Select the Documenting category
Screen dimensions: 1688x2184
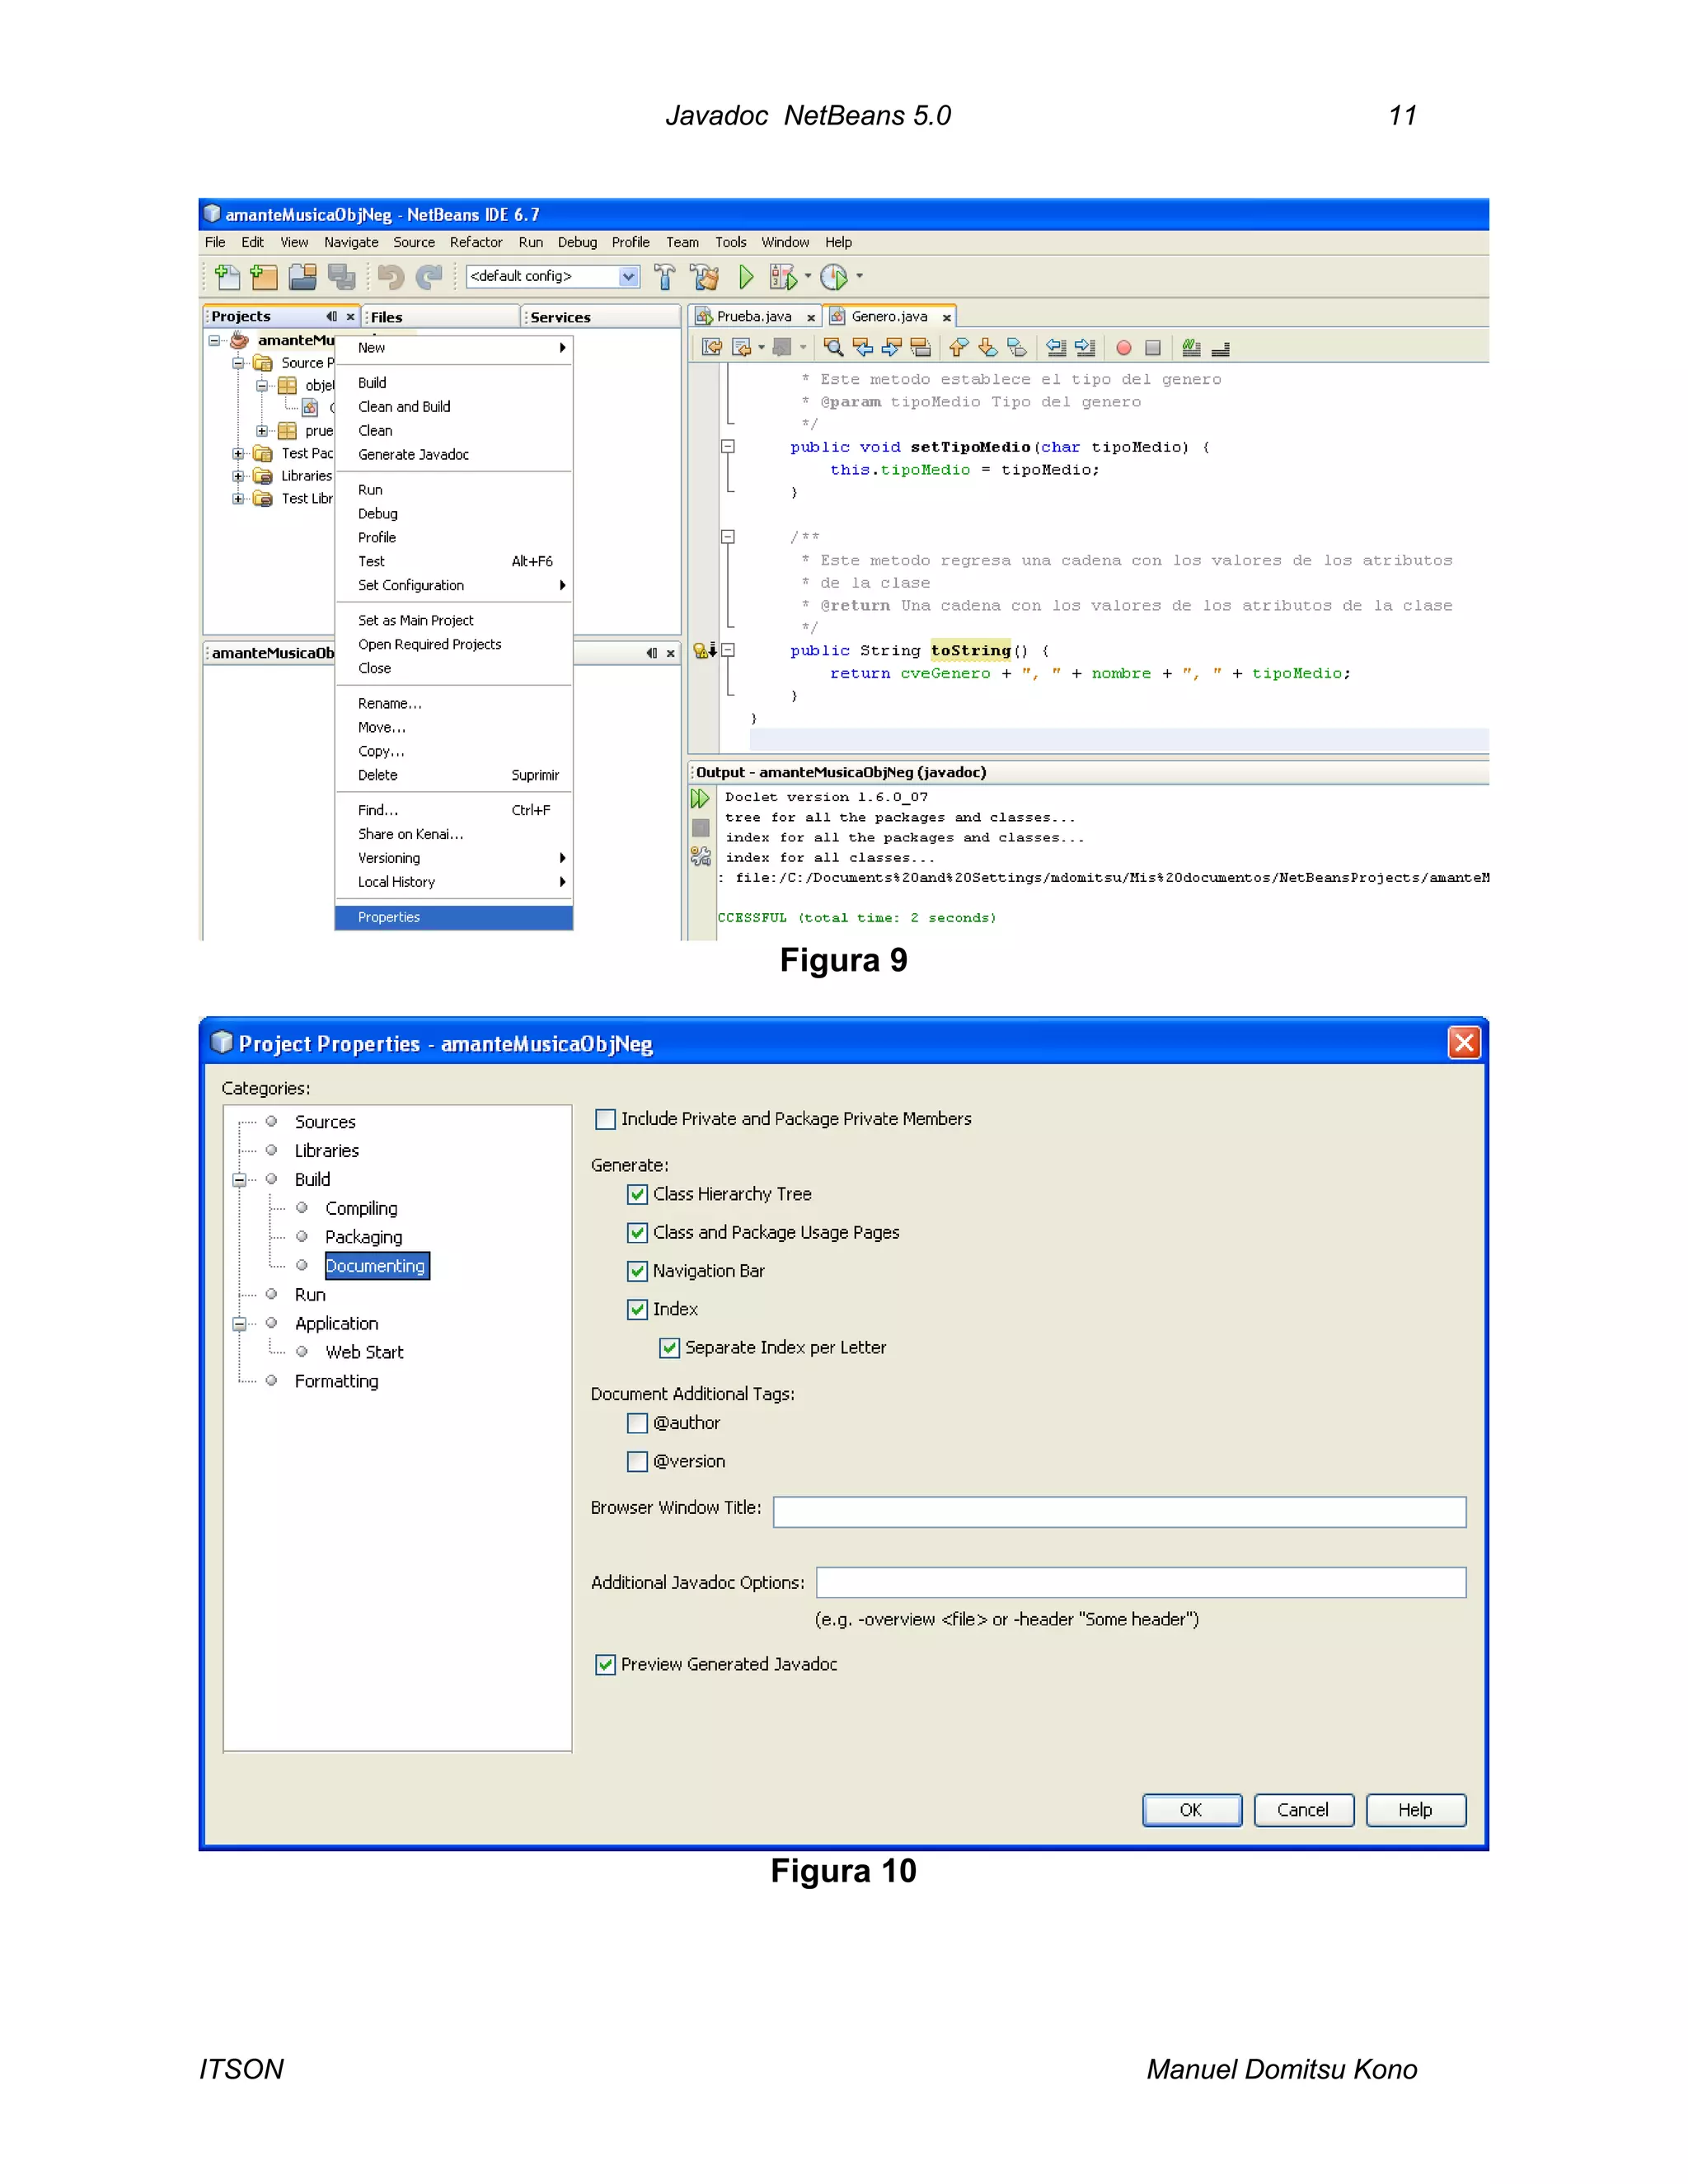376,1267
